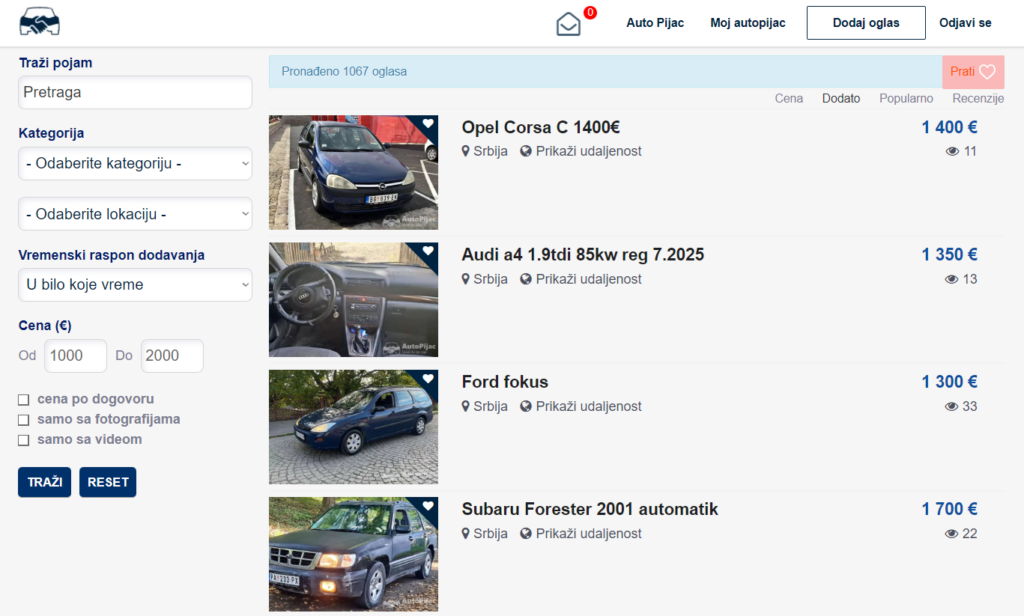The width and height of the screenshot is (1024, 616).
Task: Click the location pin on Ford fokus listing
Action: point(466,406)
